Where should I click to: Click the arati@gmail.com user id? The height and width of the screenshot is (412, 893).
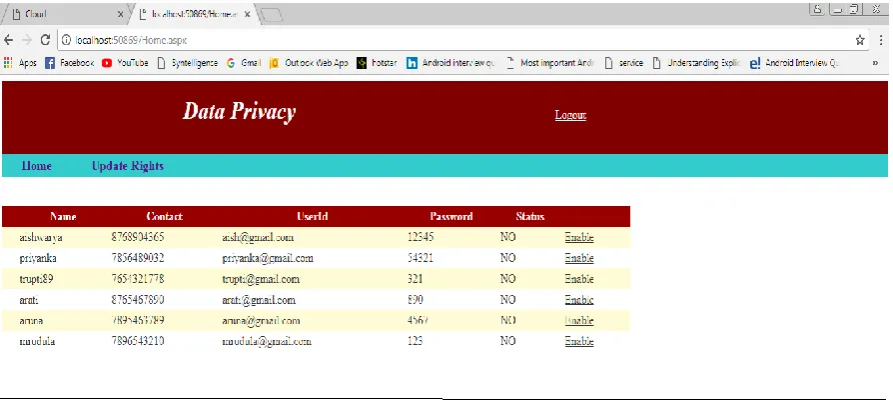(259, 300)
